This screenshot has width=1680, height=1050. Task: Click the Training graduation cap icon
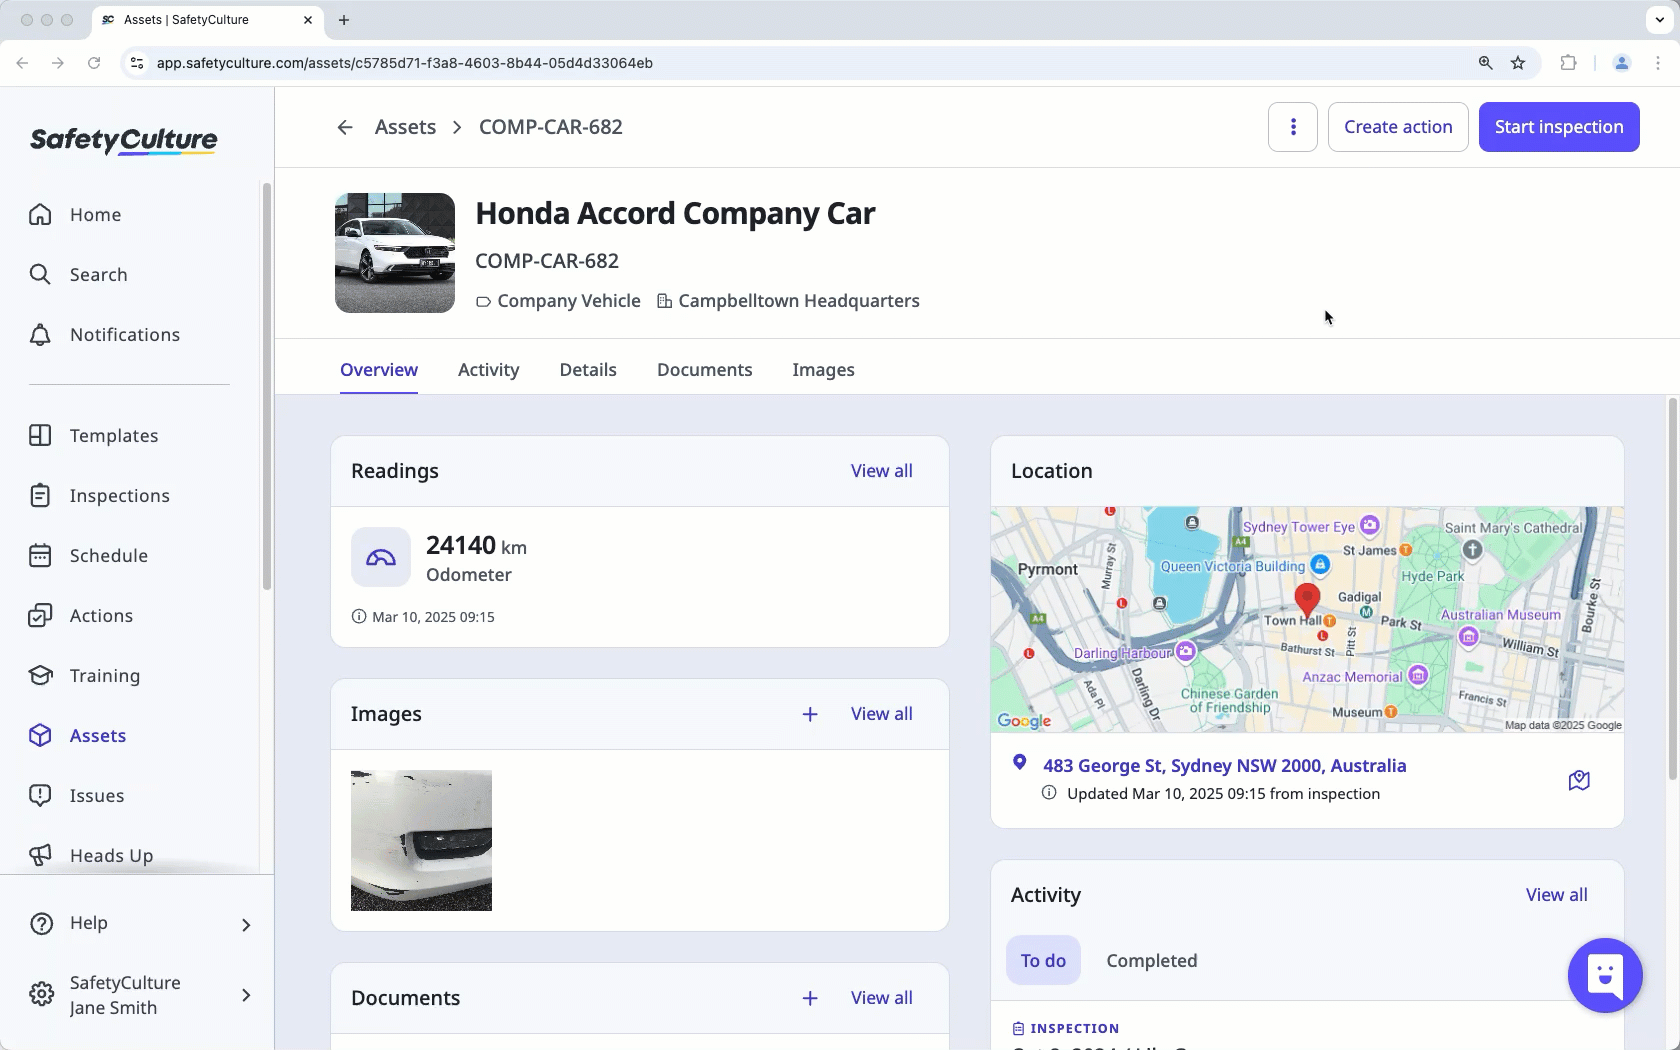[40, 676]
